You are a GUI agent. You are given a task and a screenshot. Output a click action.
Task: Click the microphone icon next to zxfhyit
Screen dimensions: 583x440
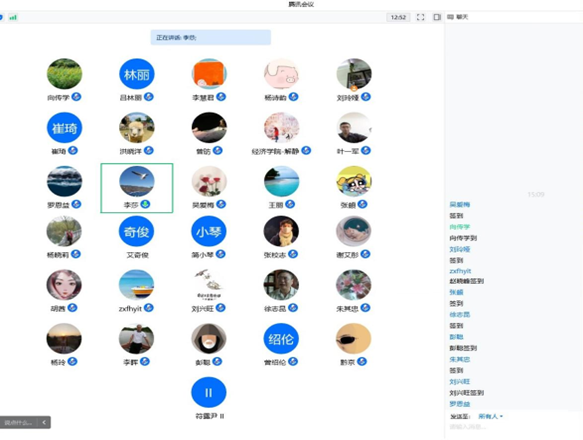pyautogui.click(x=149, y=308)
